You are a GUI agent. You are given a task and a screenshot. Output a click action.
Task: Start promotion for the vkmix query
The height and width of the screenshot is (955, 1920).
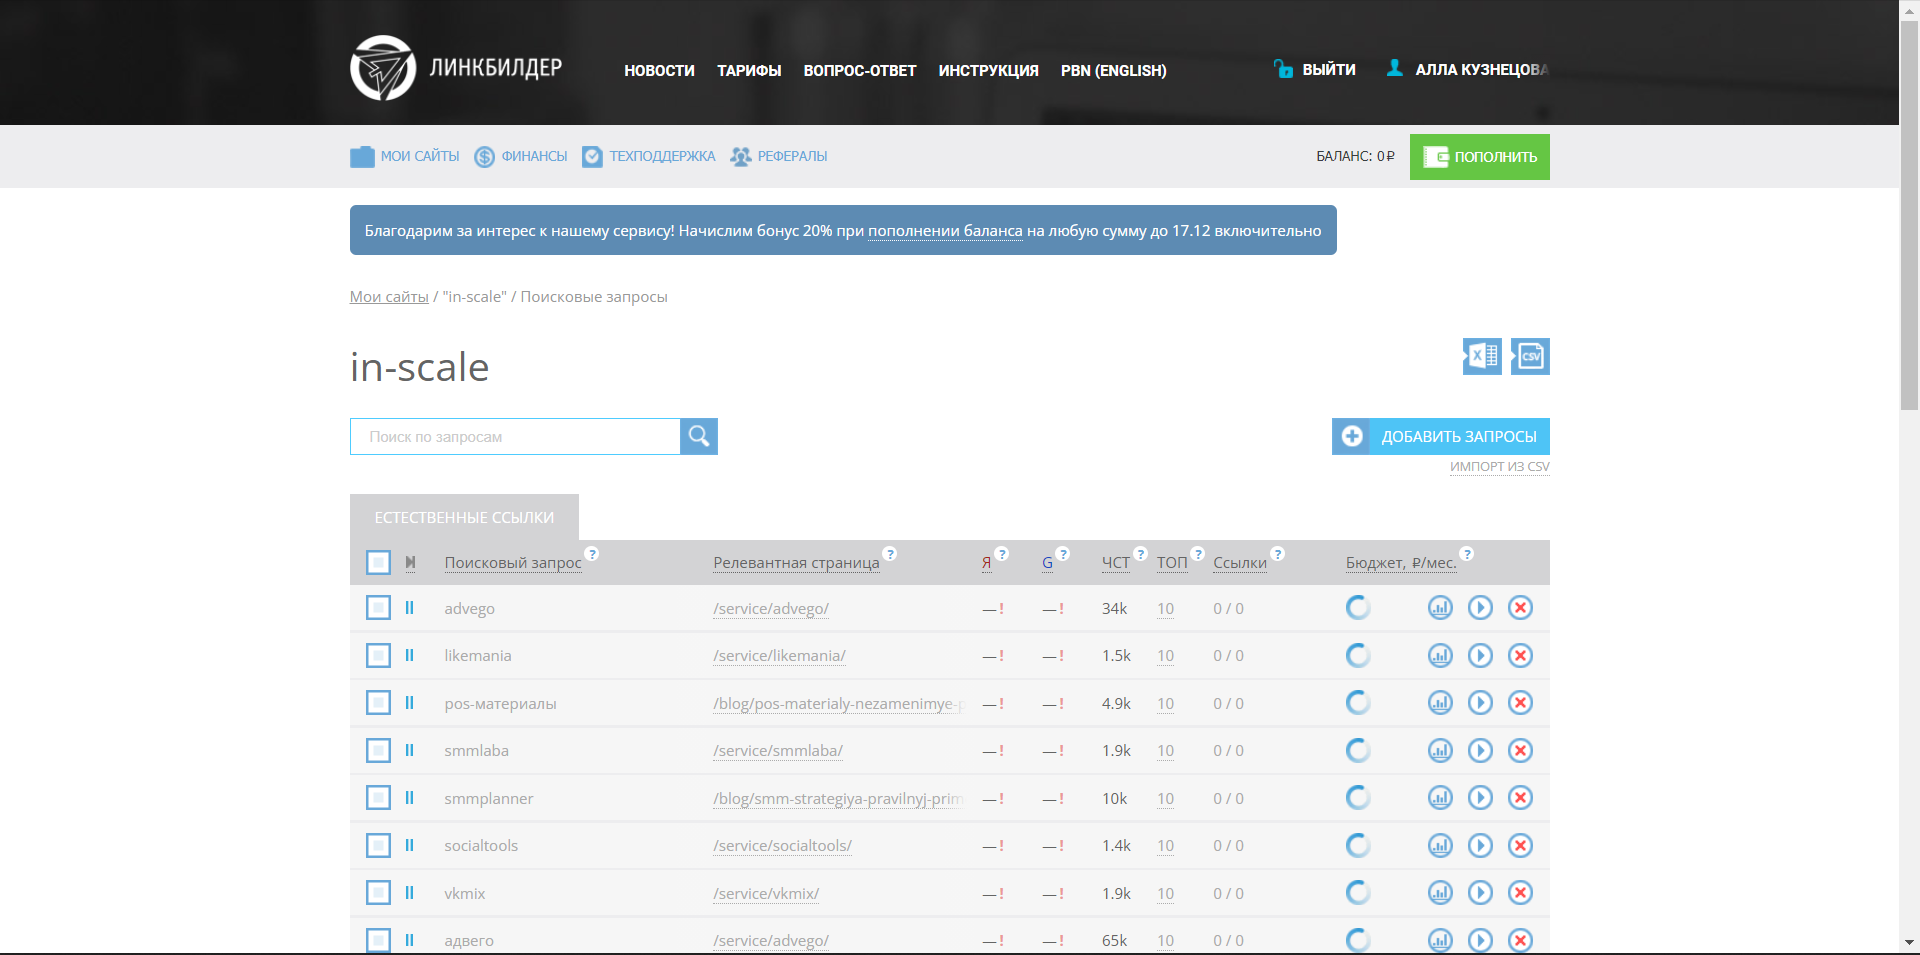pyautogui.click(x=1480, y=893)
